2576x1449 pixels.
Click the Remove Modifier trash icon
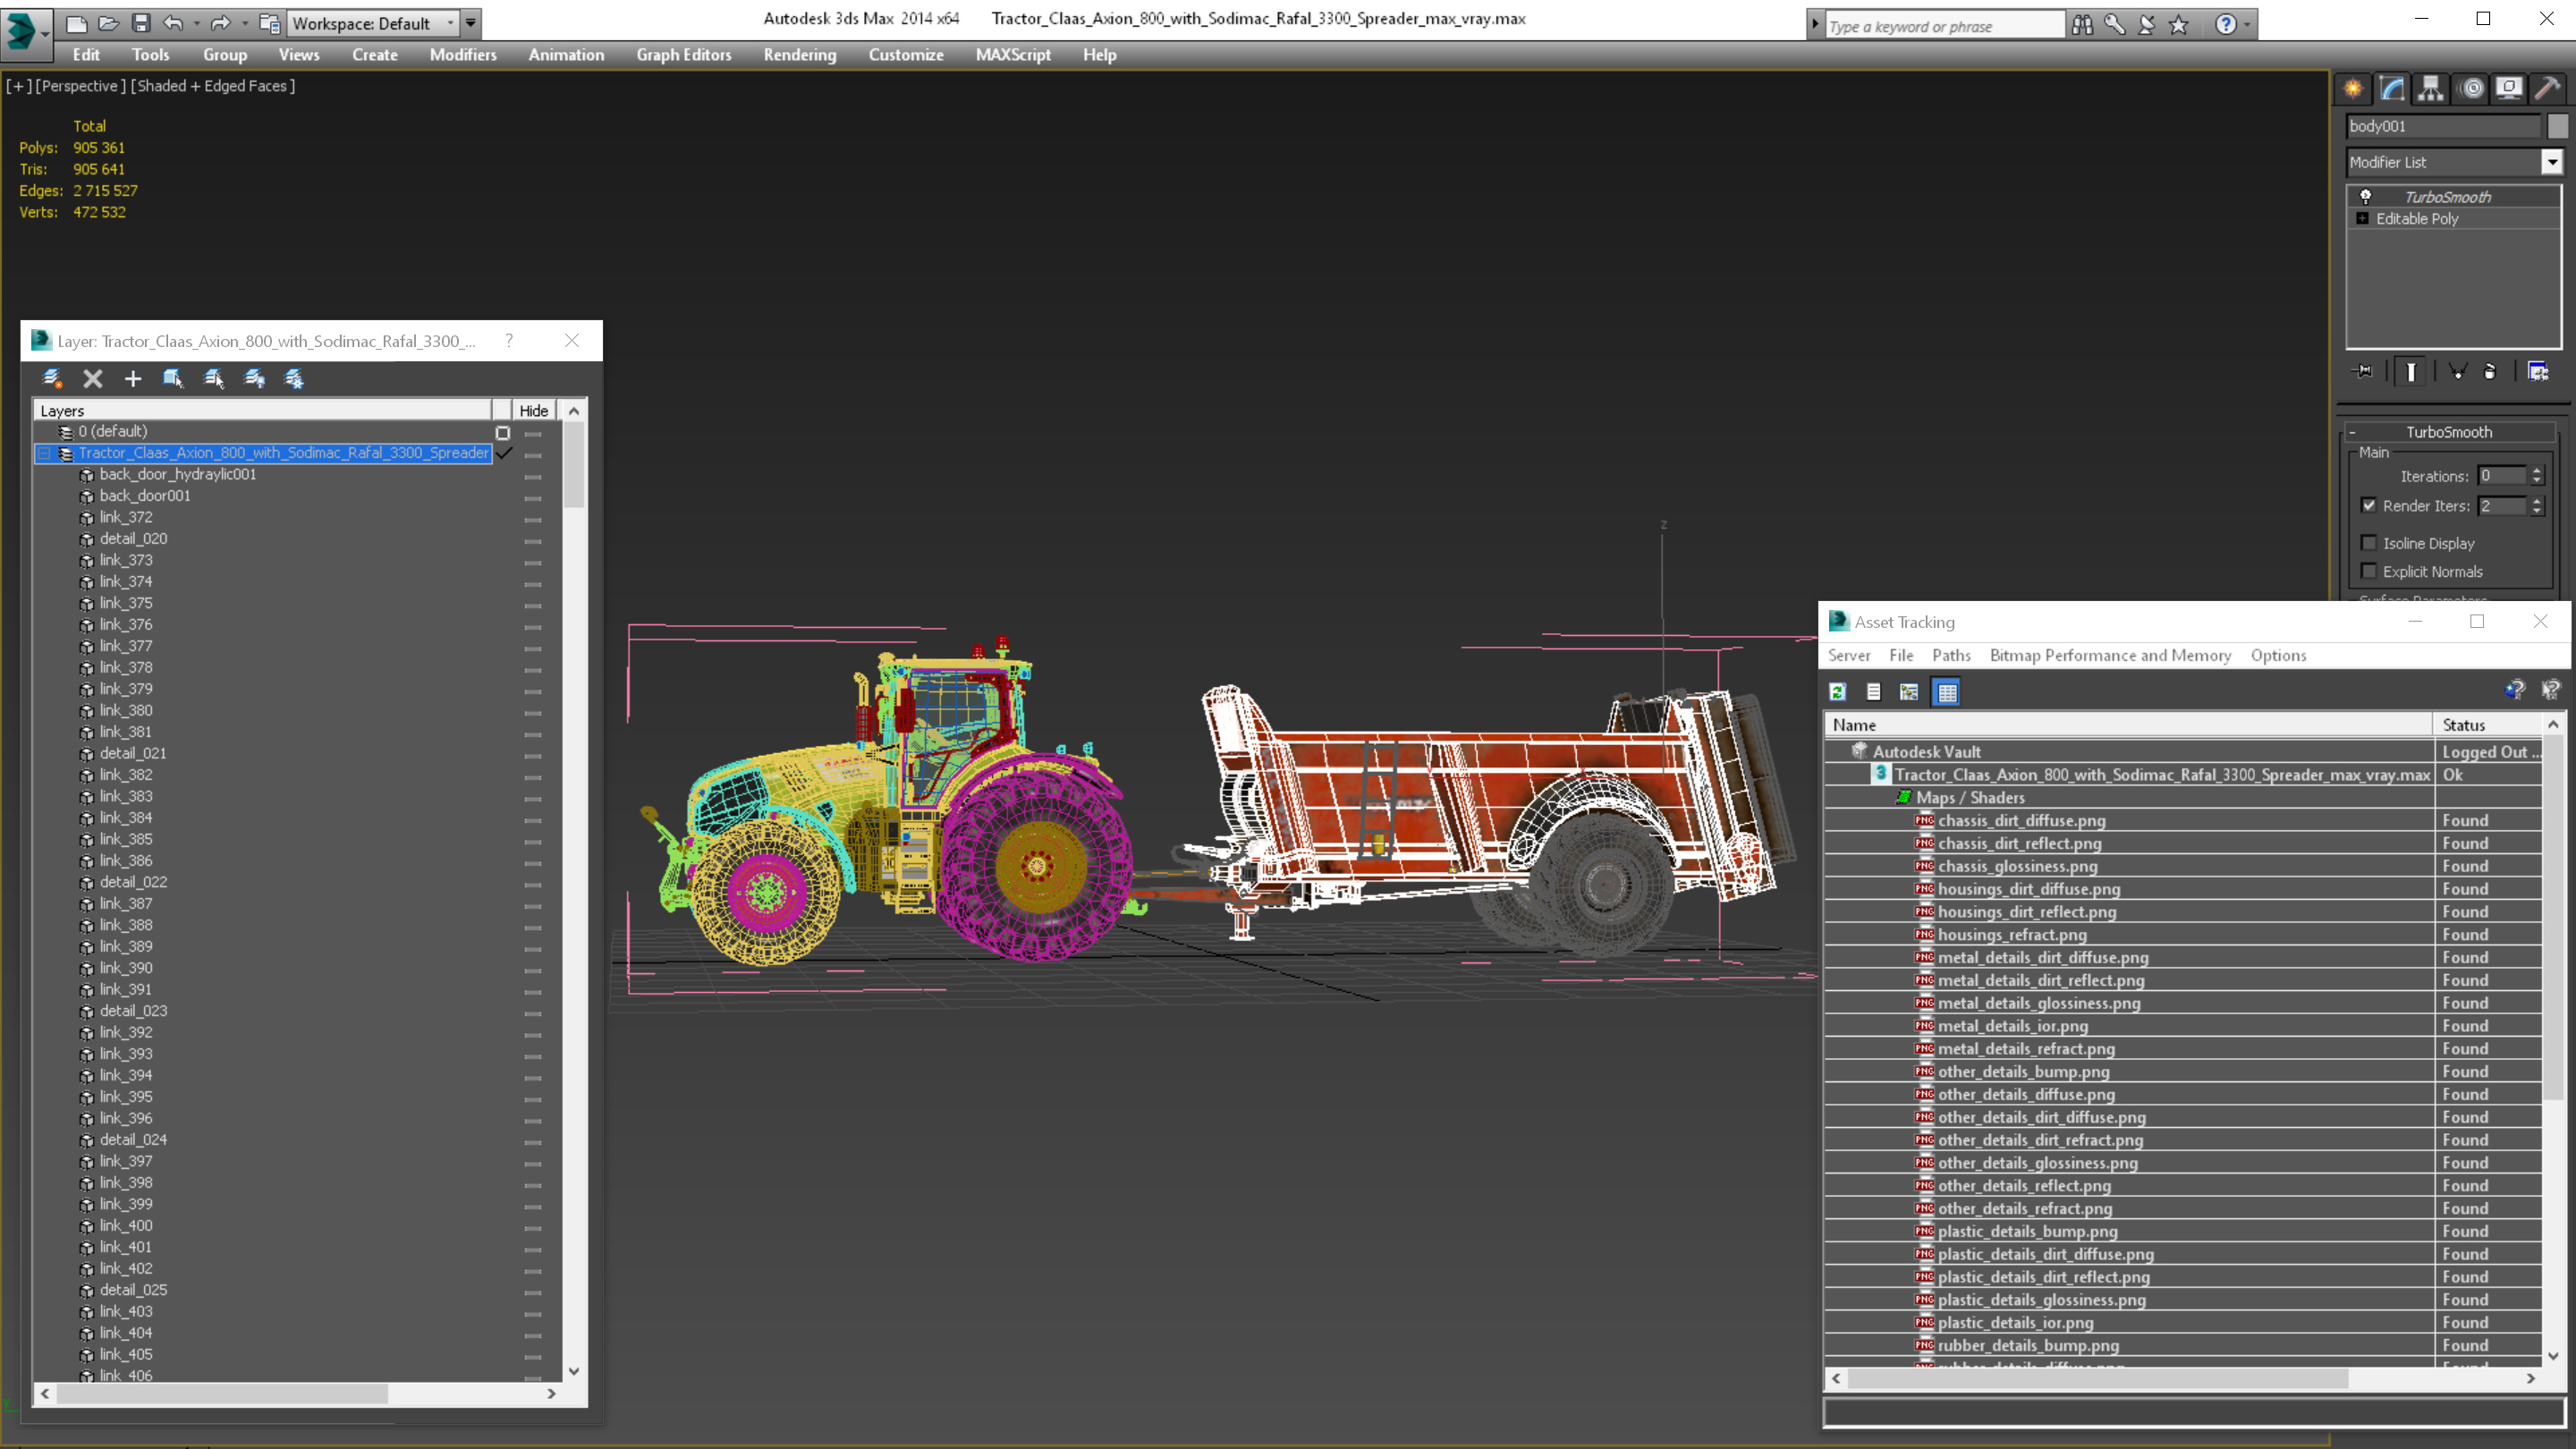click(x=2490, y=372)
